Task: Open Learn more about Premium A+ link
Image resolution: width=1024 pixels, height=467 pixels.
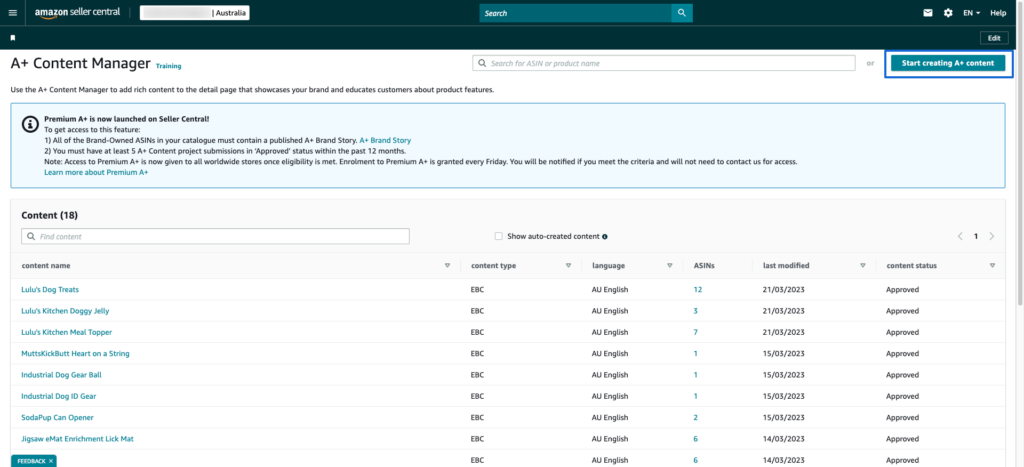Action: coord(96,172)
